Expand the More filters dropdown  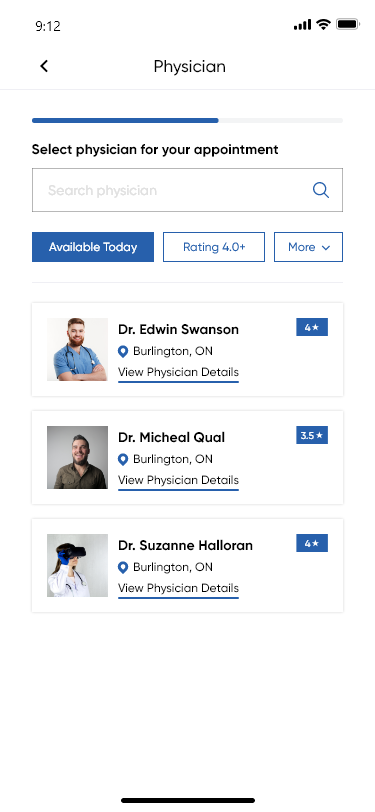[x=308, y=247]
